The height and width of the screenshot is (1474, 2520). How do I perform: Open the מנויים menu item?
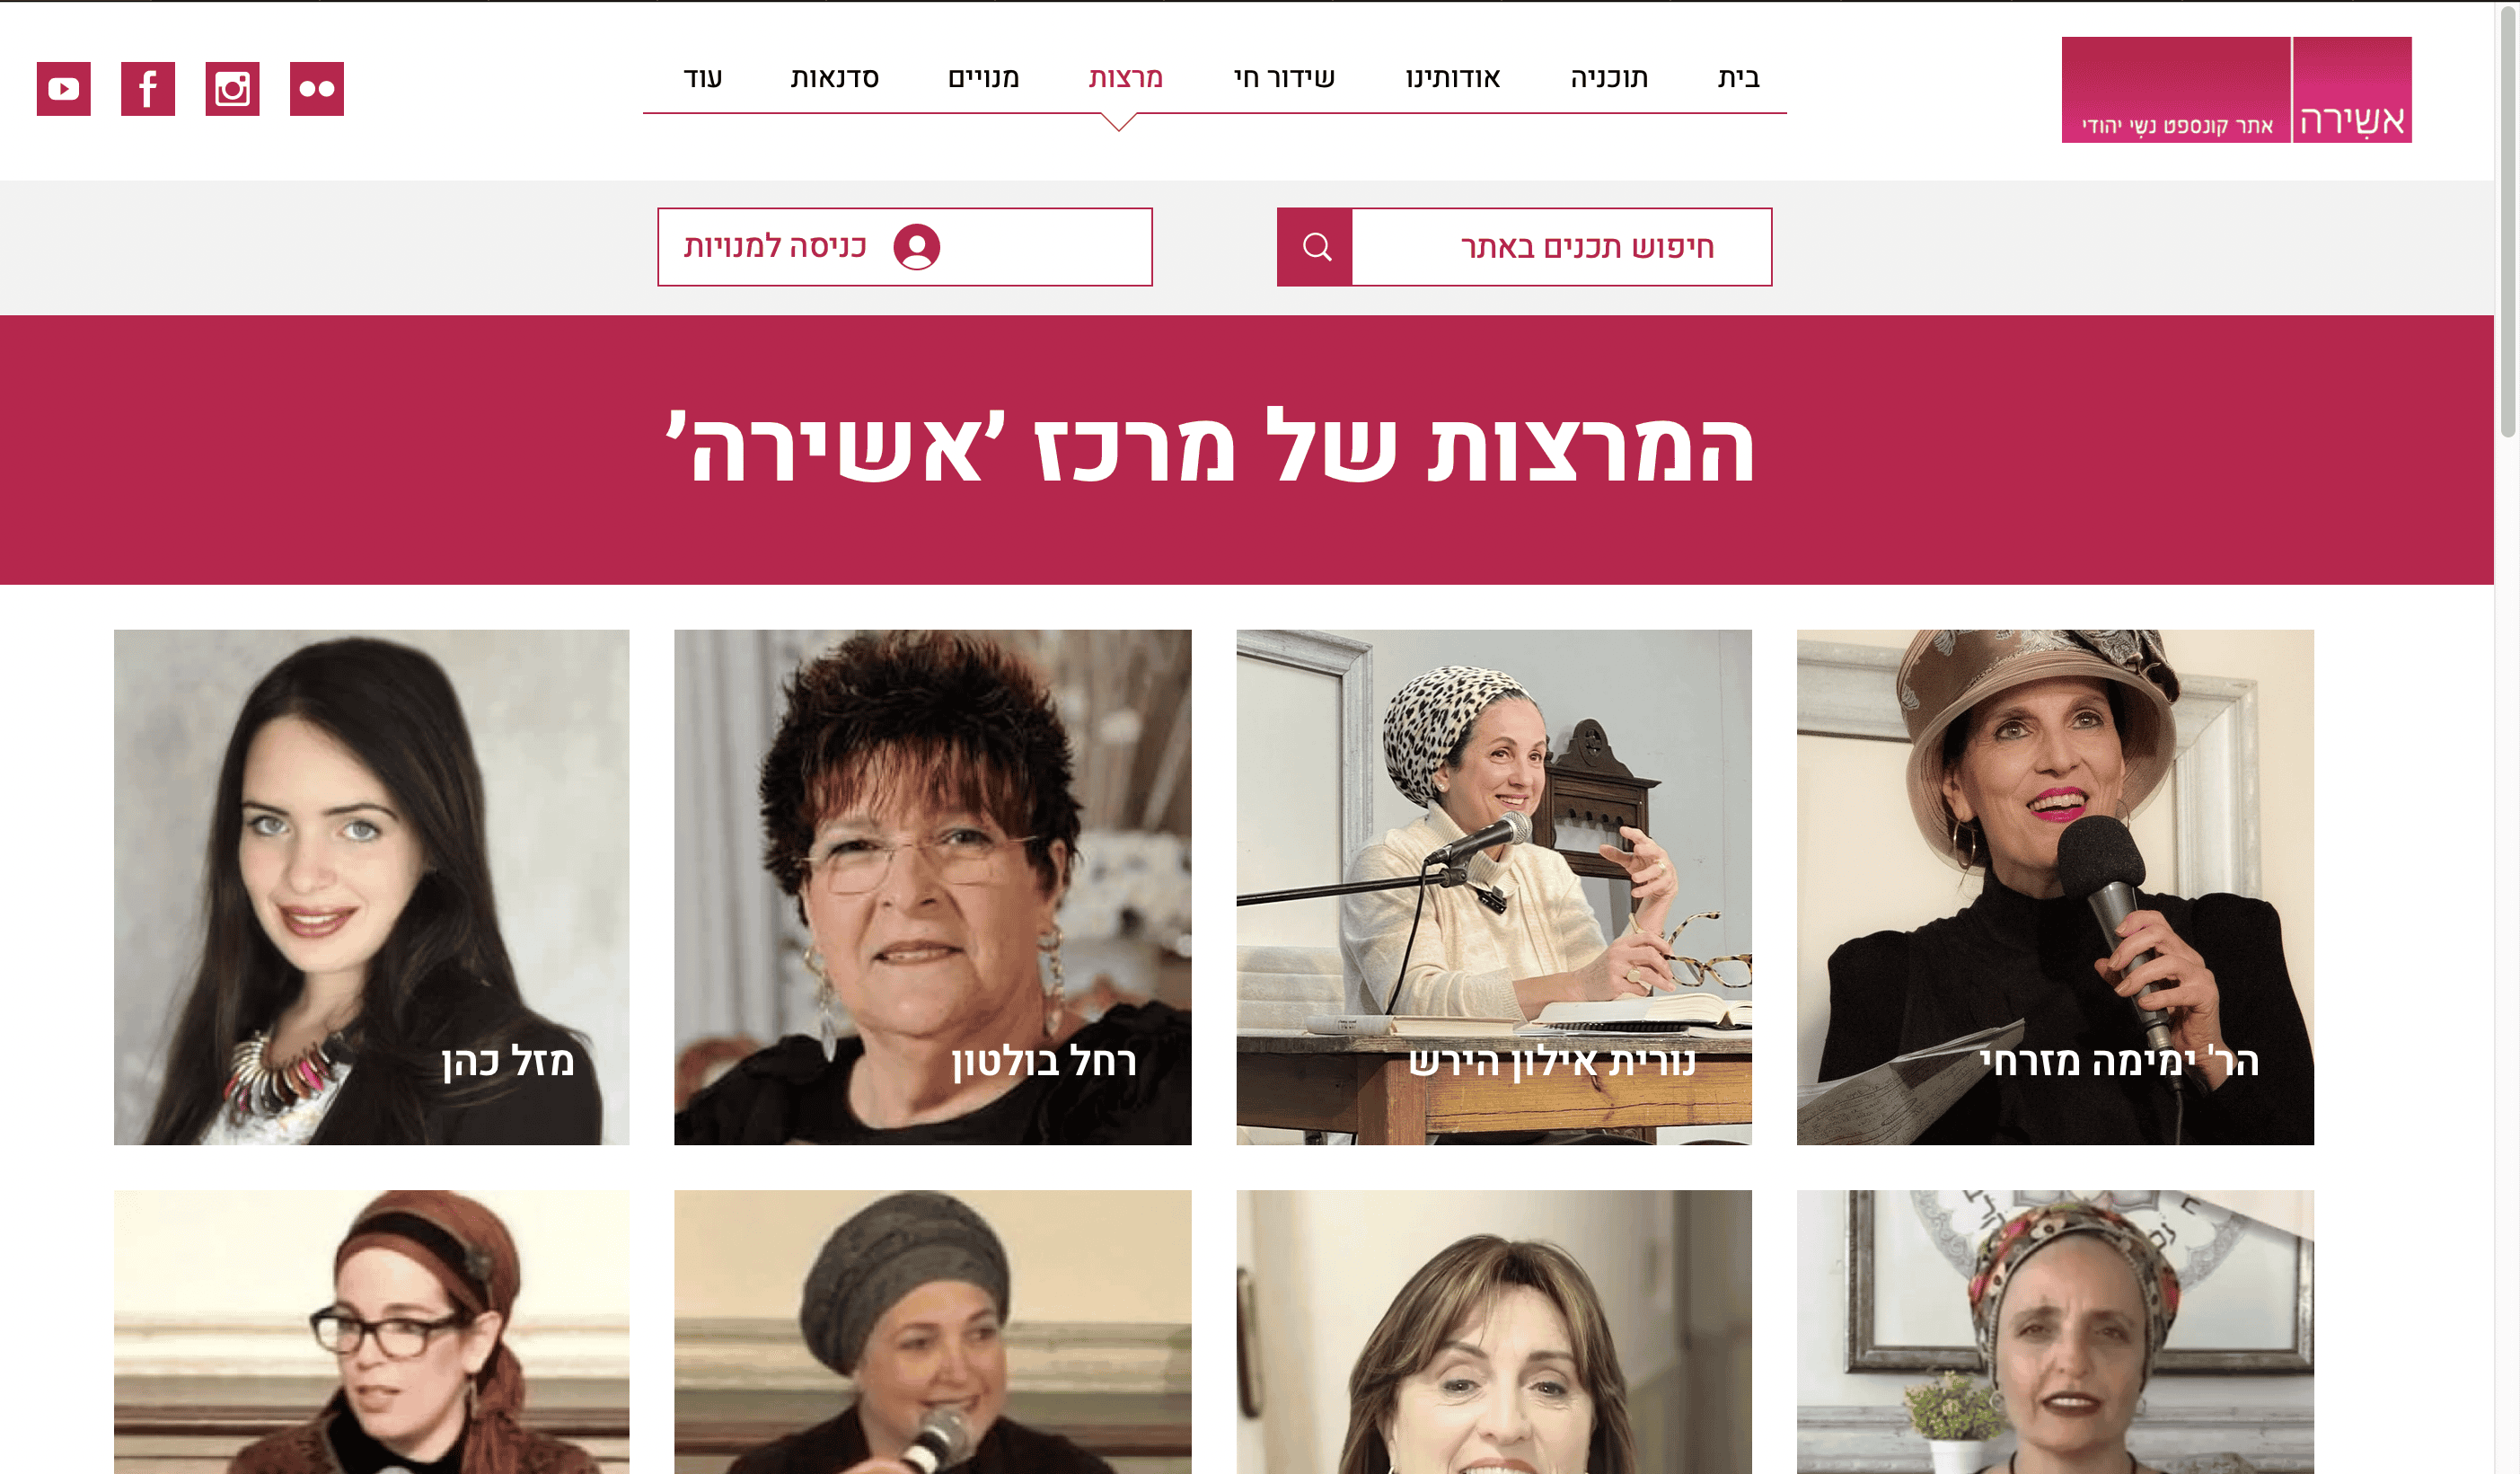click(x=983, y=78)
